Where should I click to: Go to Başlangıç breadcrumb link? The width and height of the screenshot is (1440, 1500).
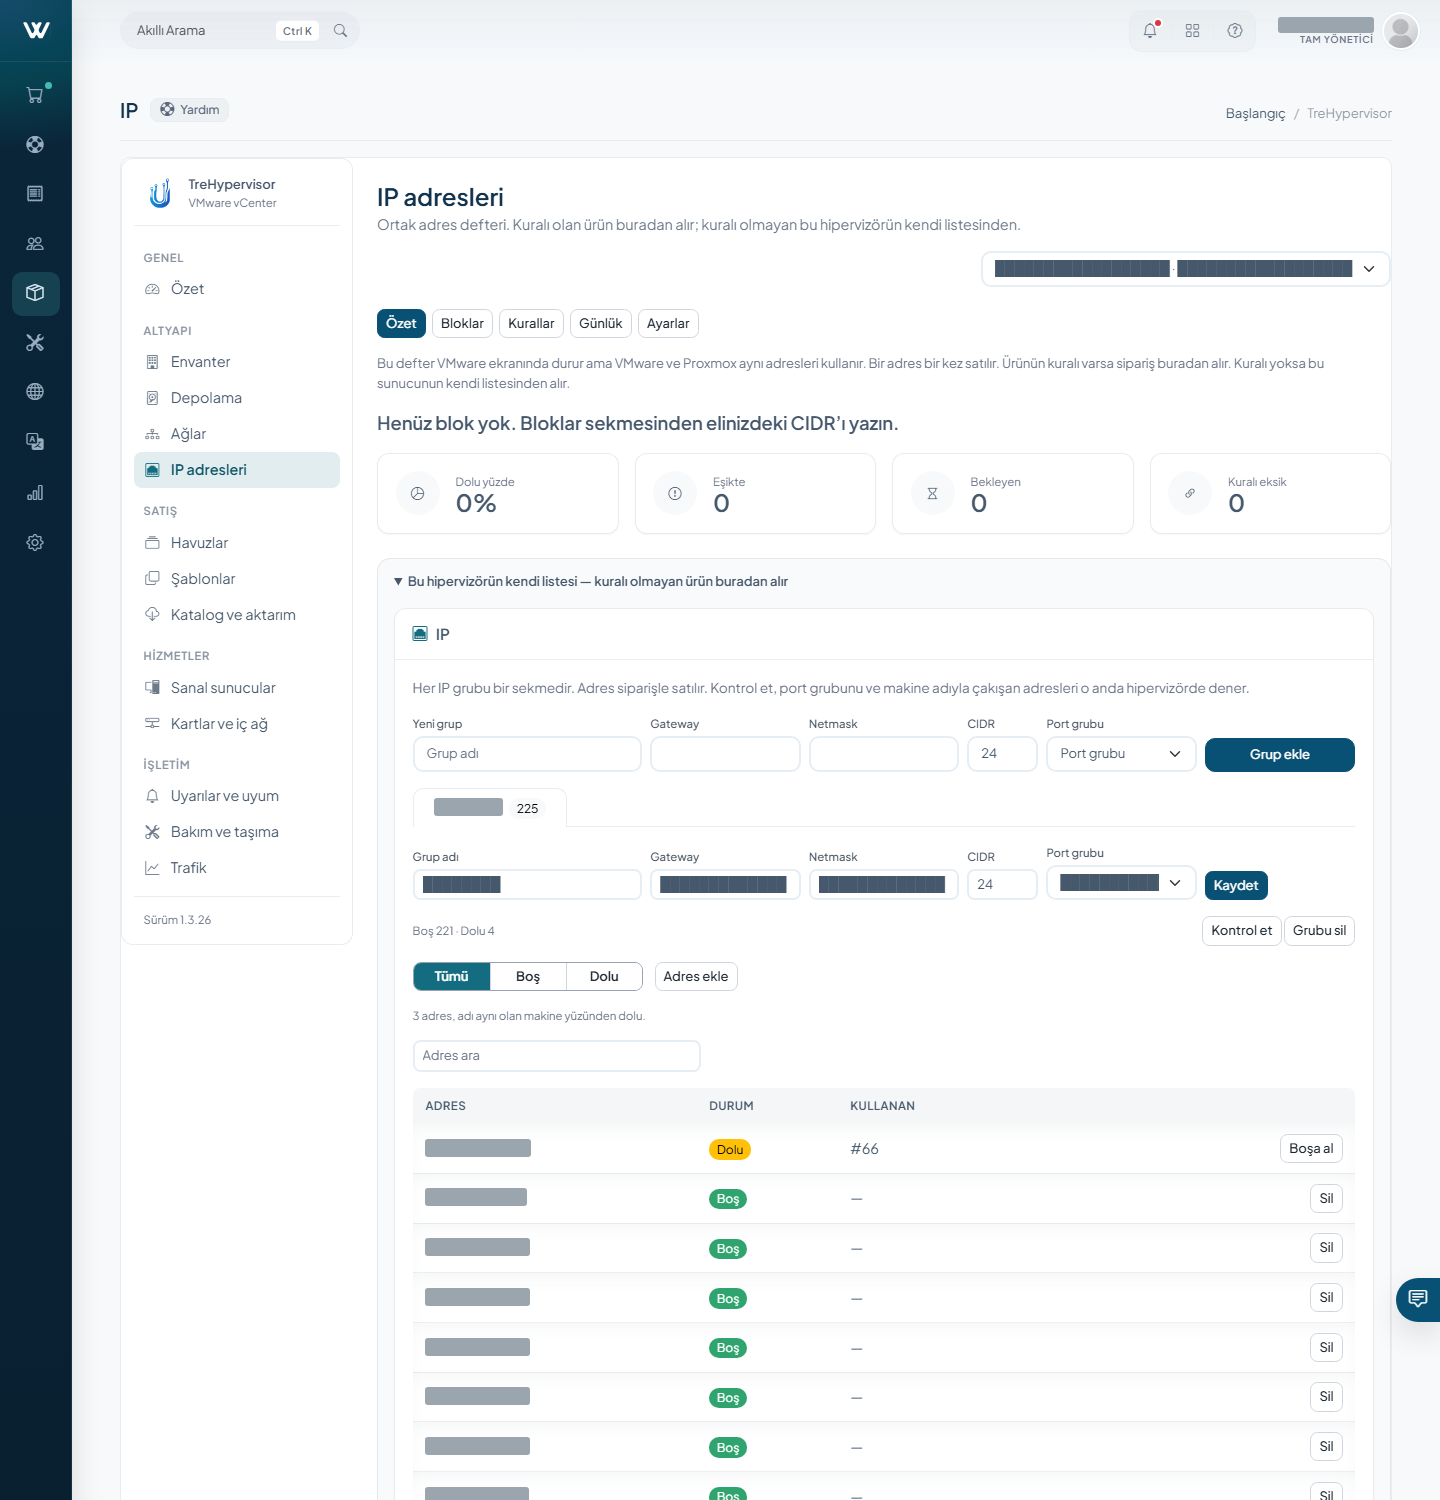tap(1256, 114)
